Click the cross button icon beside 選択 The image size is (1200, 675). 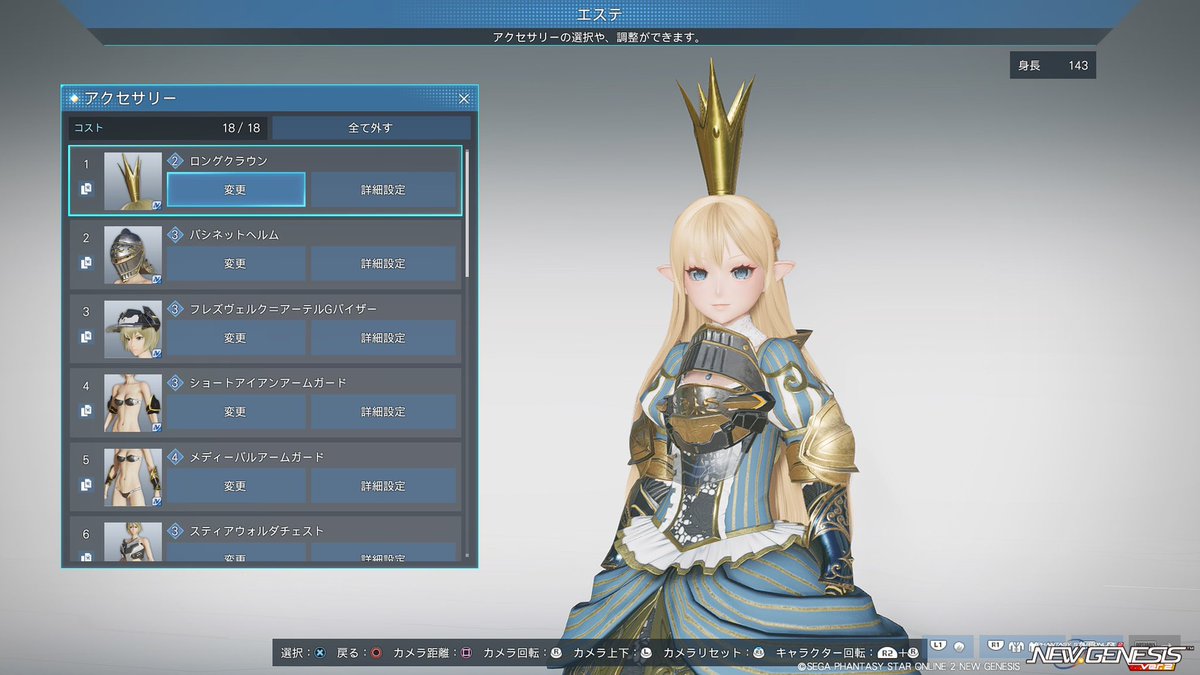pos(320,652)
